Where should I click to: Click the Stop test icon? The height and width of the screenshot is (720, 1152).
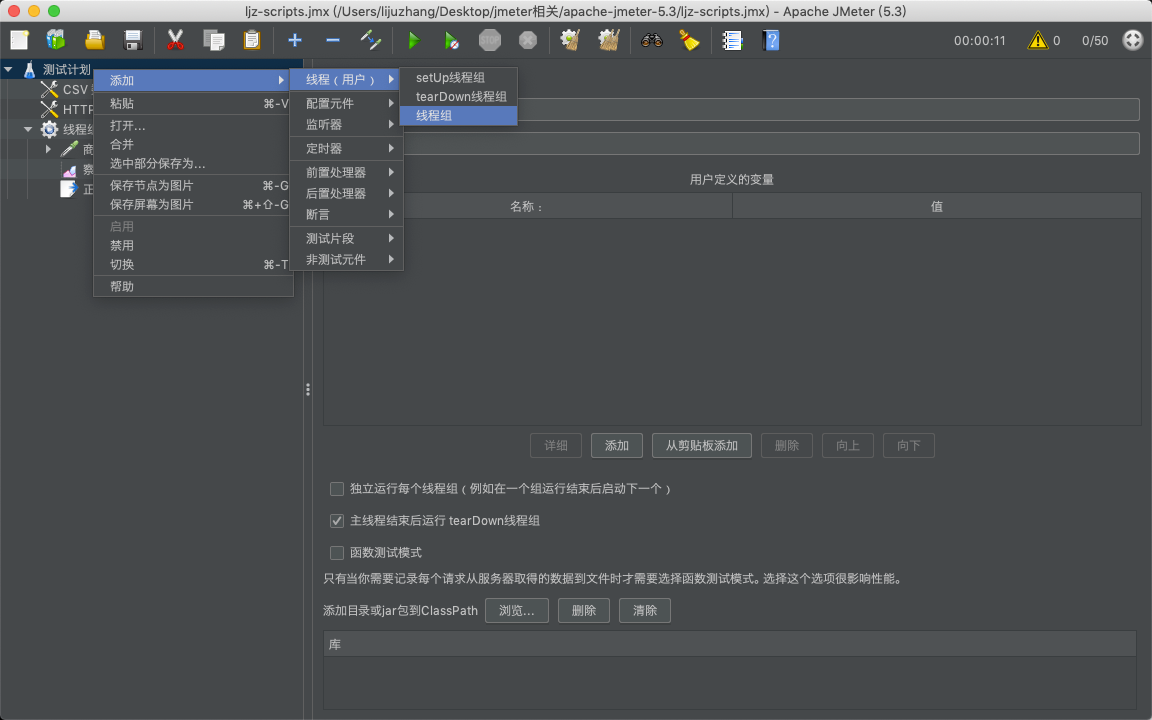click(490, 40)
